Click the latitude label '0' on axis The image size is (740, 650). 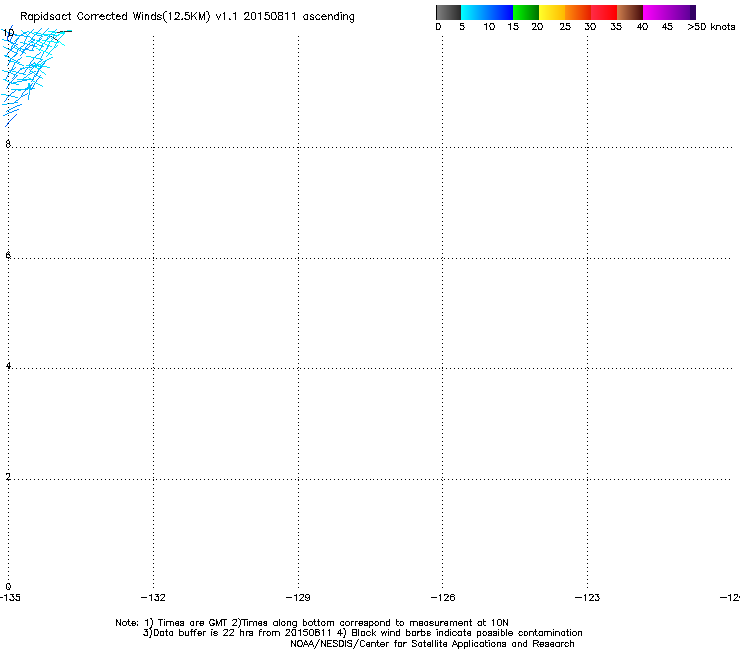coord(8,587)
